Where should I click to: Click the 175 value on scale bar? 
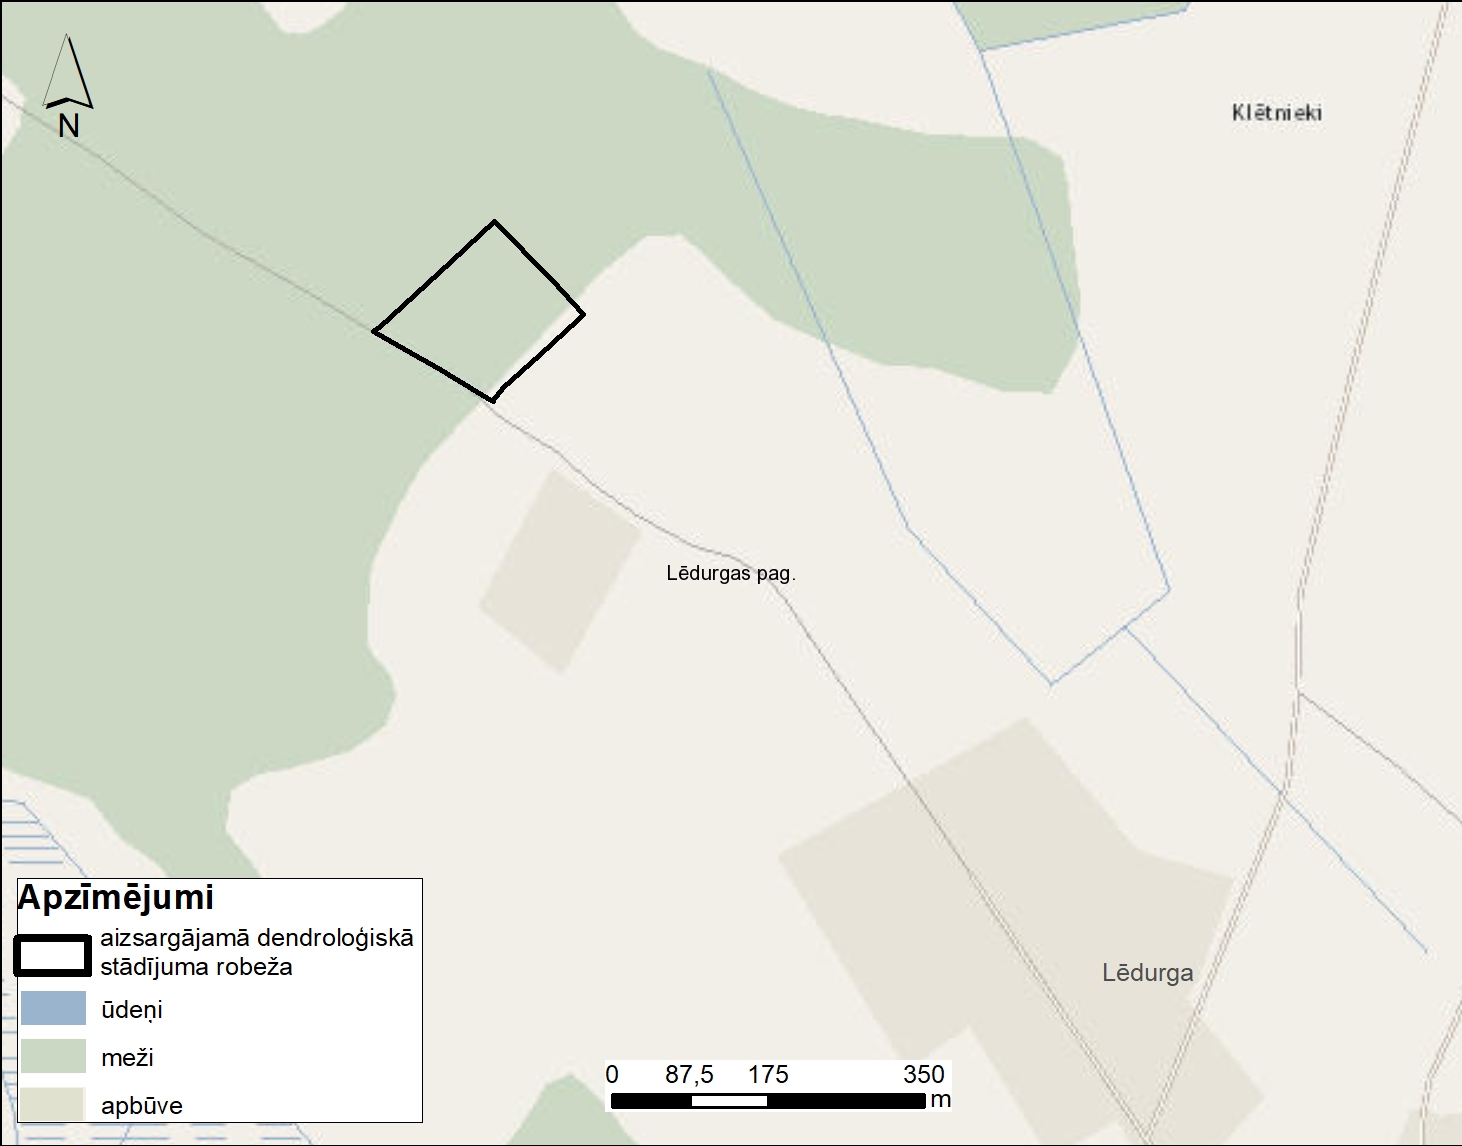click(768, 1074)
